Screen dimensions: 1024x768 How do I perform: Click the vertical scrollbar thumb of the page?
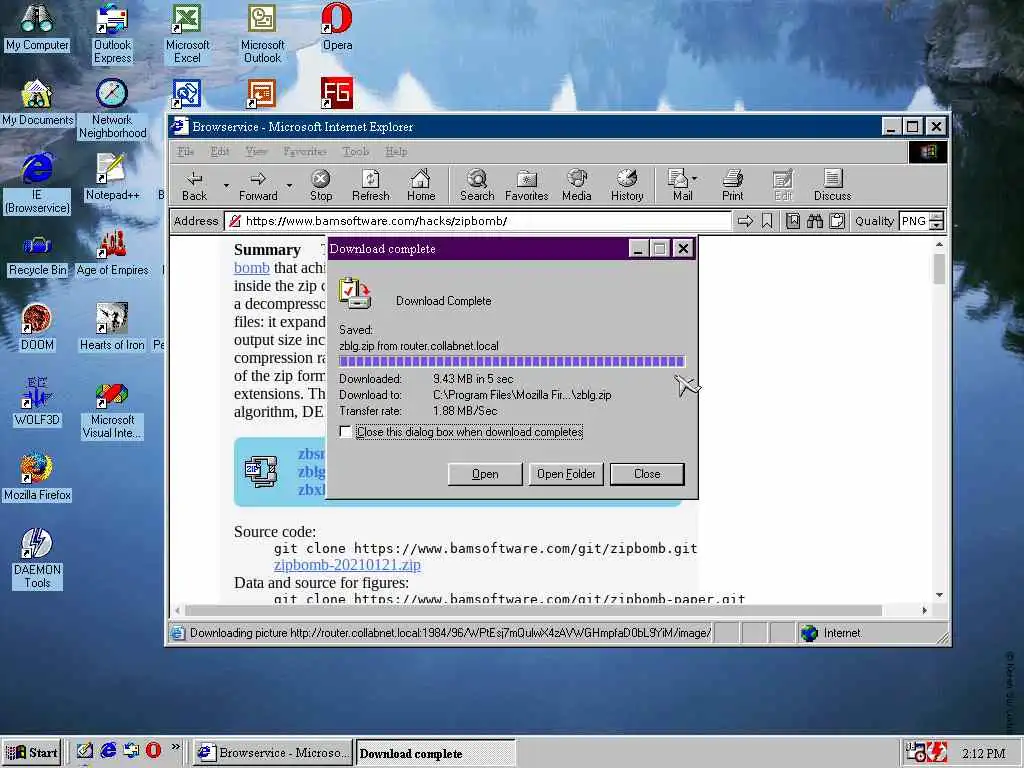click(x=939, y=269)
